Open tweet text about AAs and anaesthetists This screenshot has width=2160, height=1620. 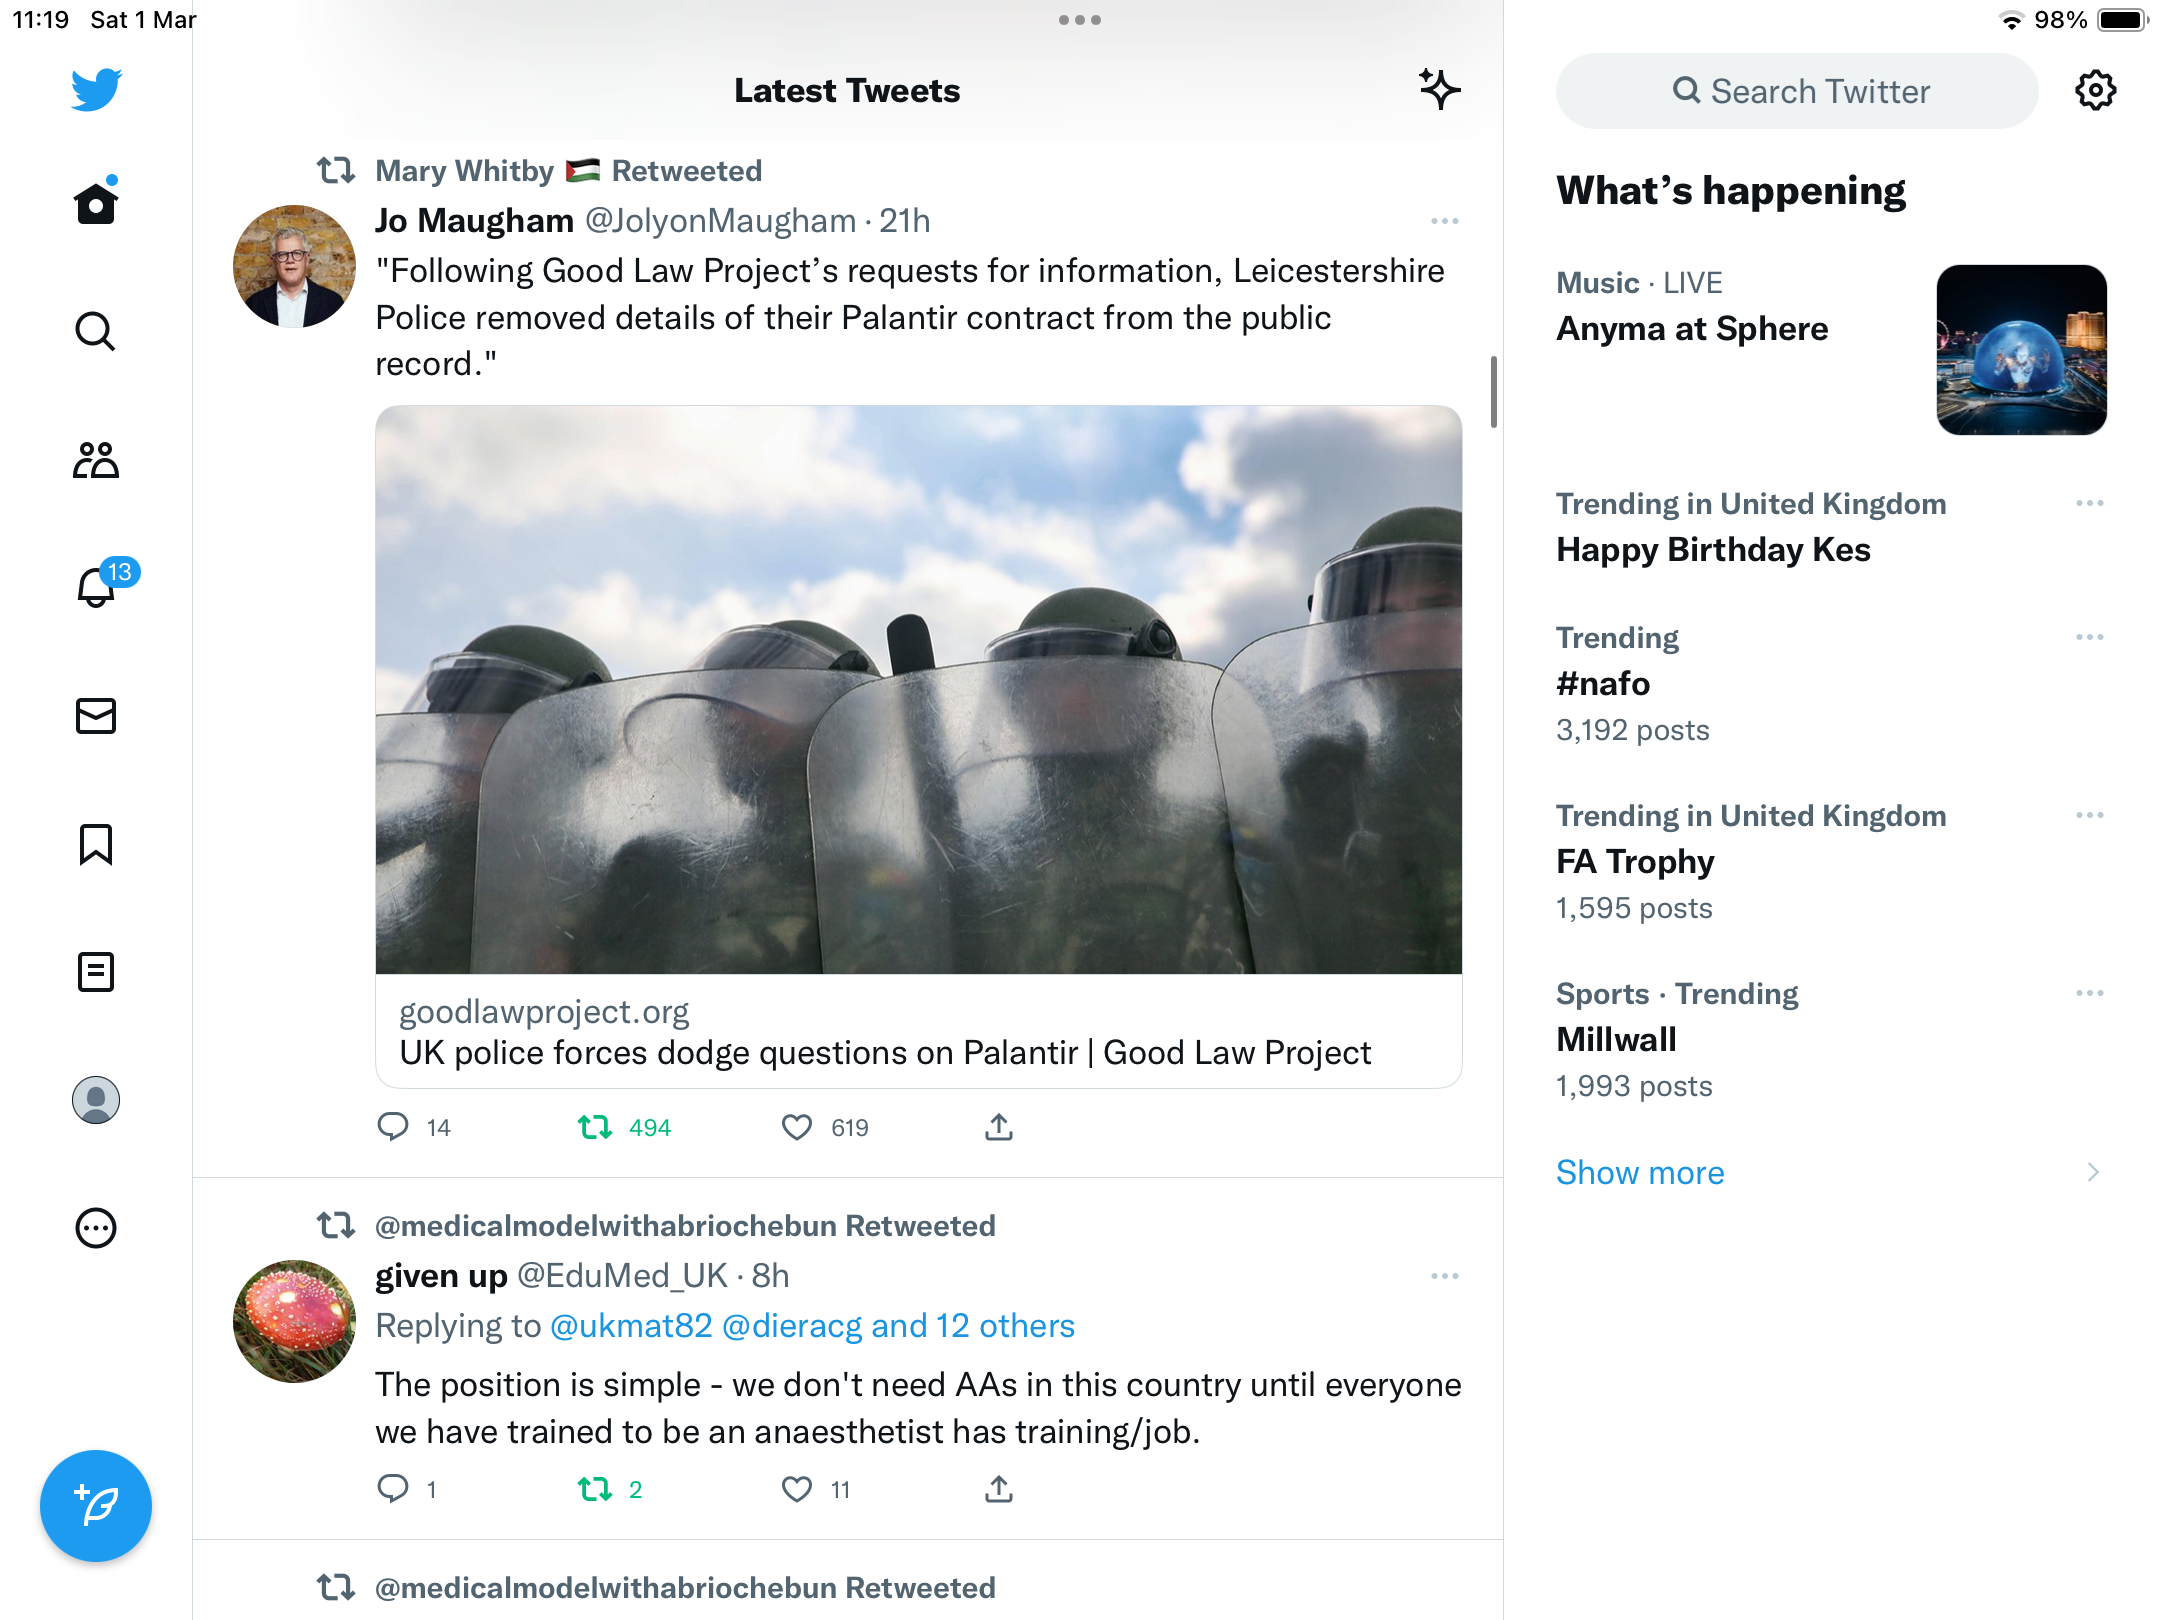(x=918, y=1408)
